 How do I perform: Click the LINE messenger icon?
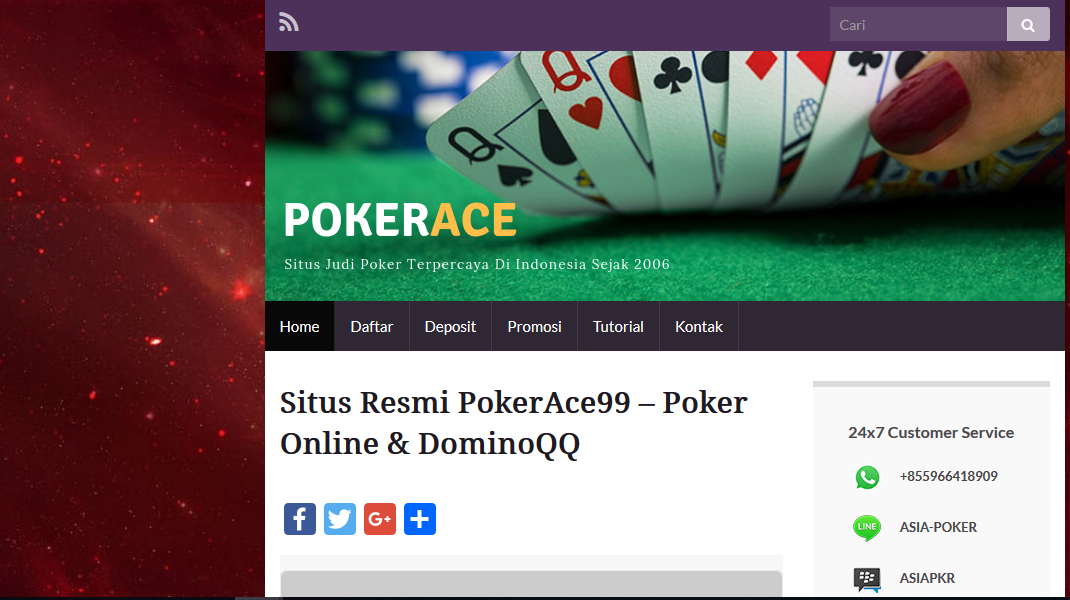click(867, 528)
